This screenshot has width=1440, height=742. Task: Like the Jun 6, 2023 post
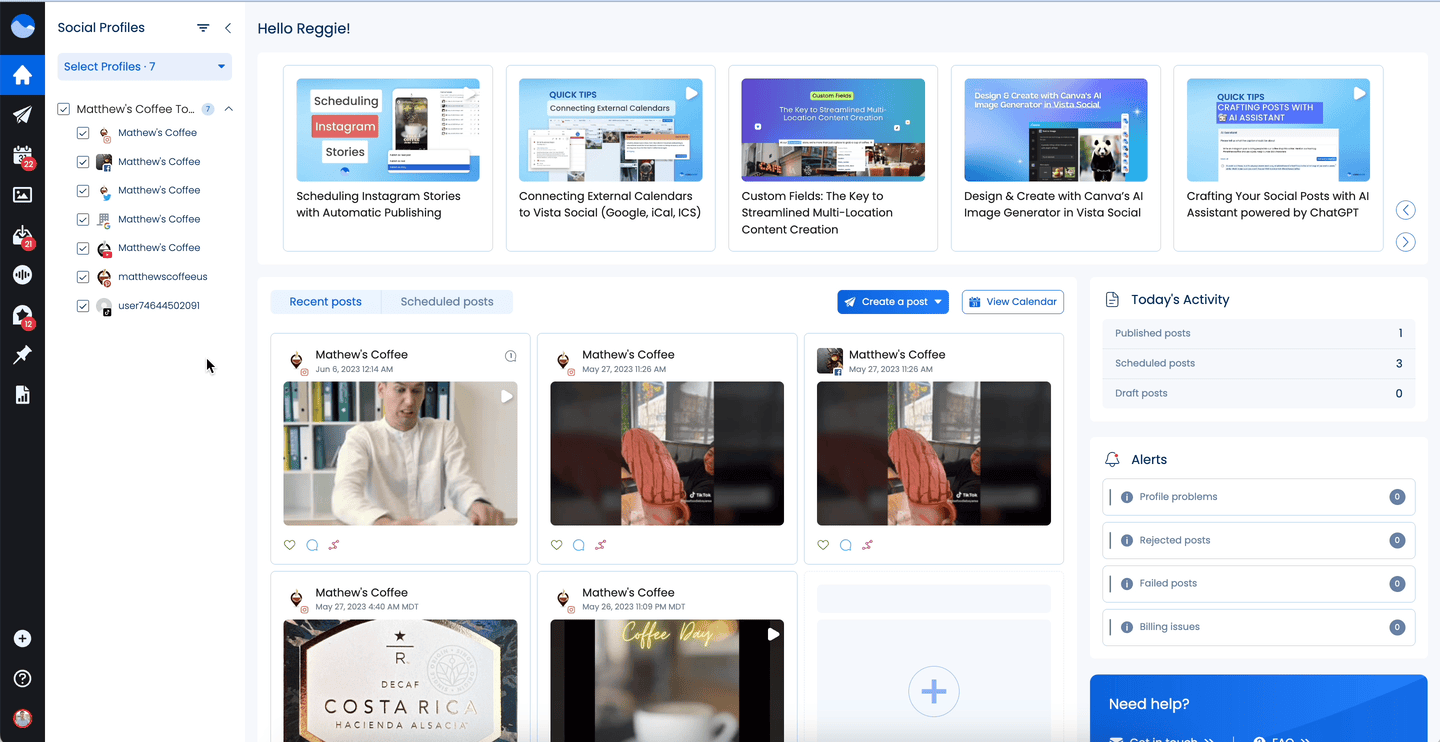290,545
